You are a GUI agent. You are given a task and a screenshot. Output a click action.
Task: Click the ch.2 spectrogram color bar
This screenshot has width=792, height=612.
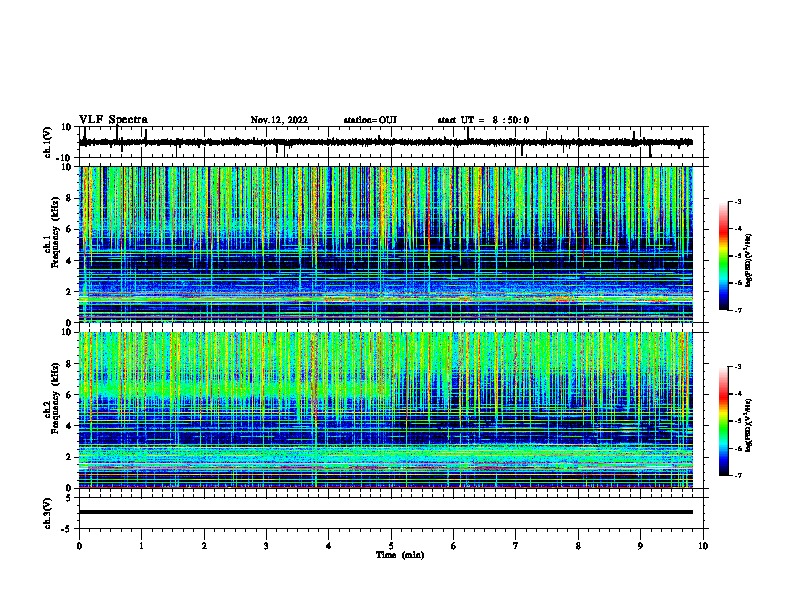724,421
